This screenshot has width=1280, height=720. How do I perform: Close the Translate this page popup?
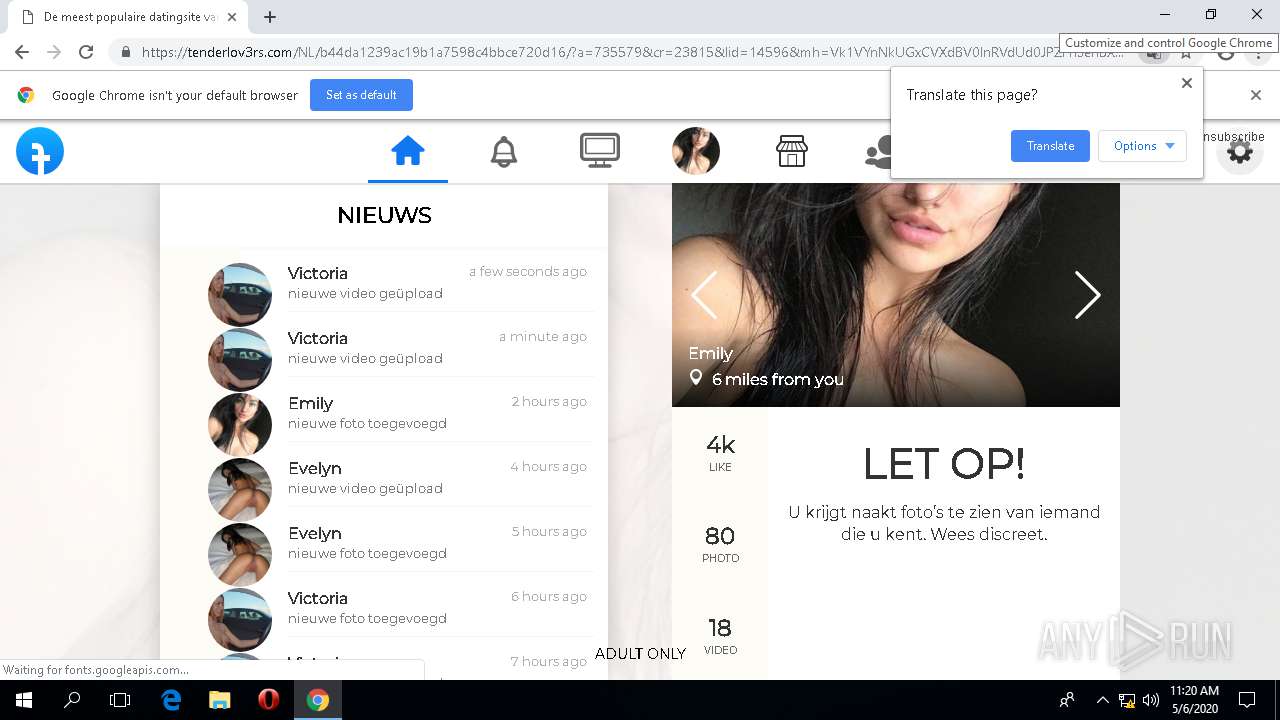[x=1187, y=83]
